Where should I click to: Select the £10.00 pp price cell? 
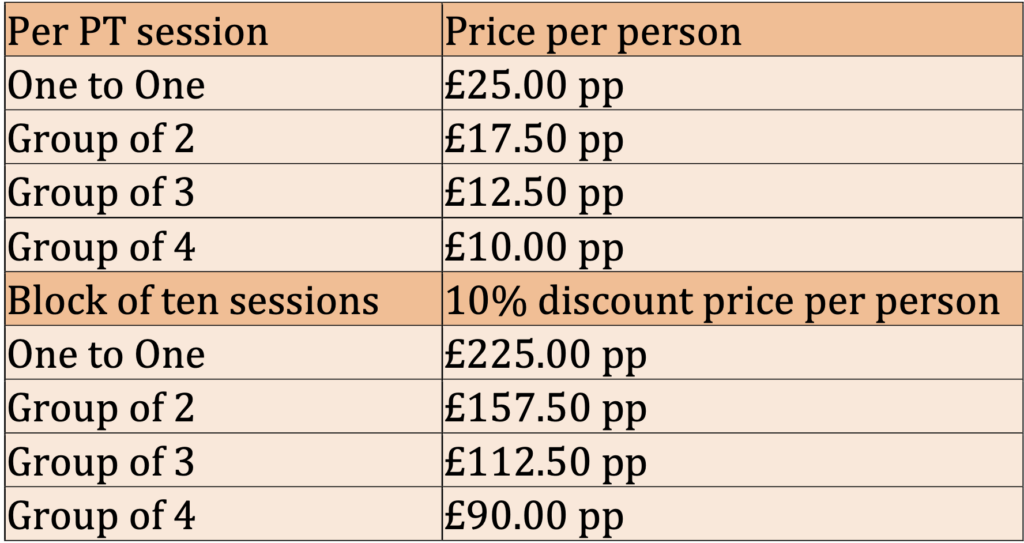tap(733, 244)
